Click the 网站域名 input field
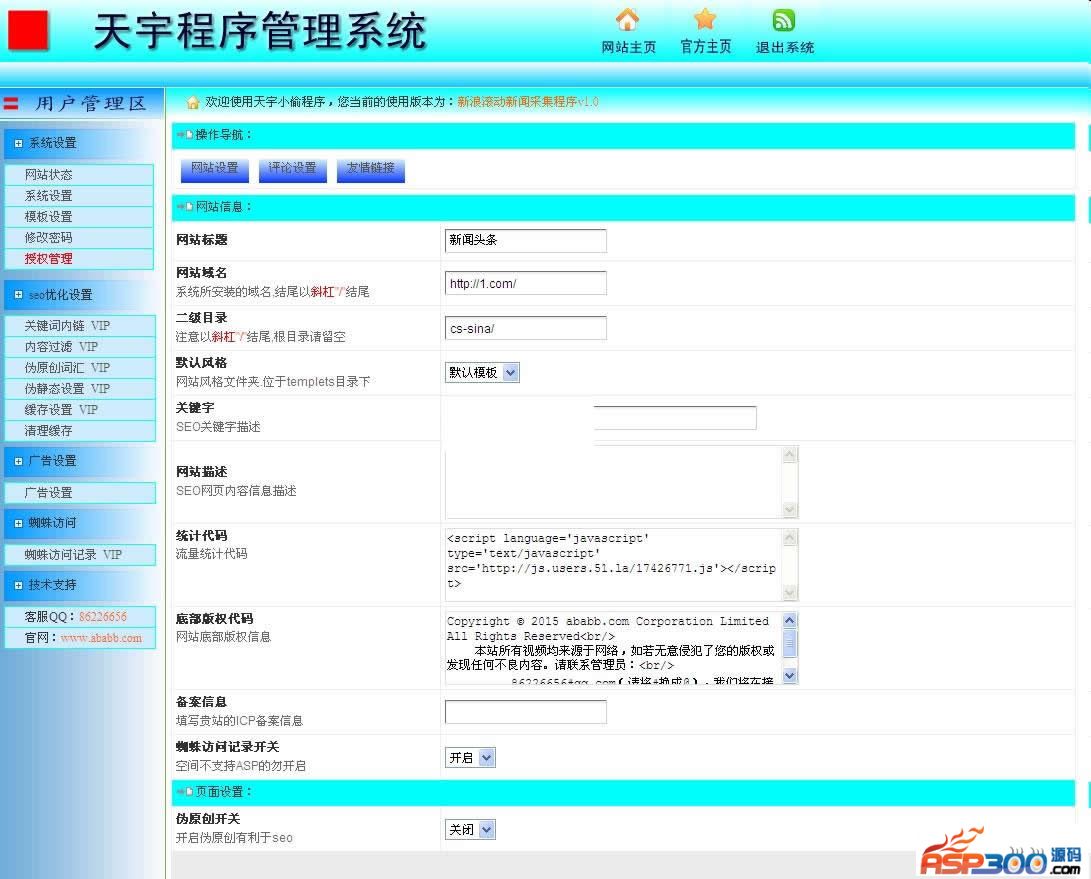The width and height of the screenshot is (1091, 879). pyautogui.click(x=525, y=283)
